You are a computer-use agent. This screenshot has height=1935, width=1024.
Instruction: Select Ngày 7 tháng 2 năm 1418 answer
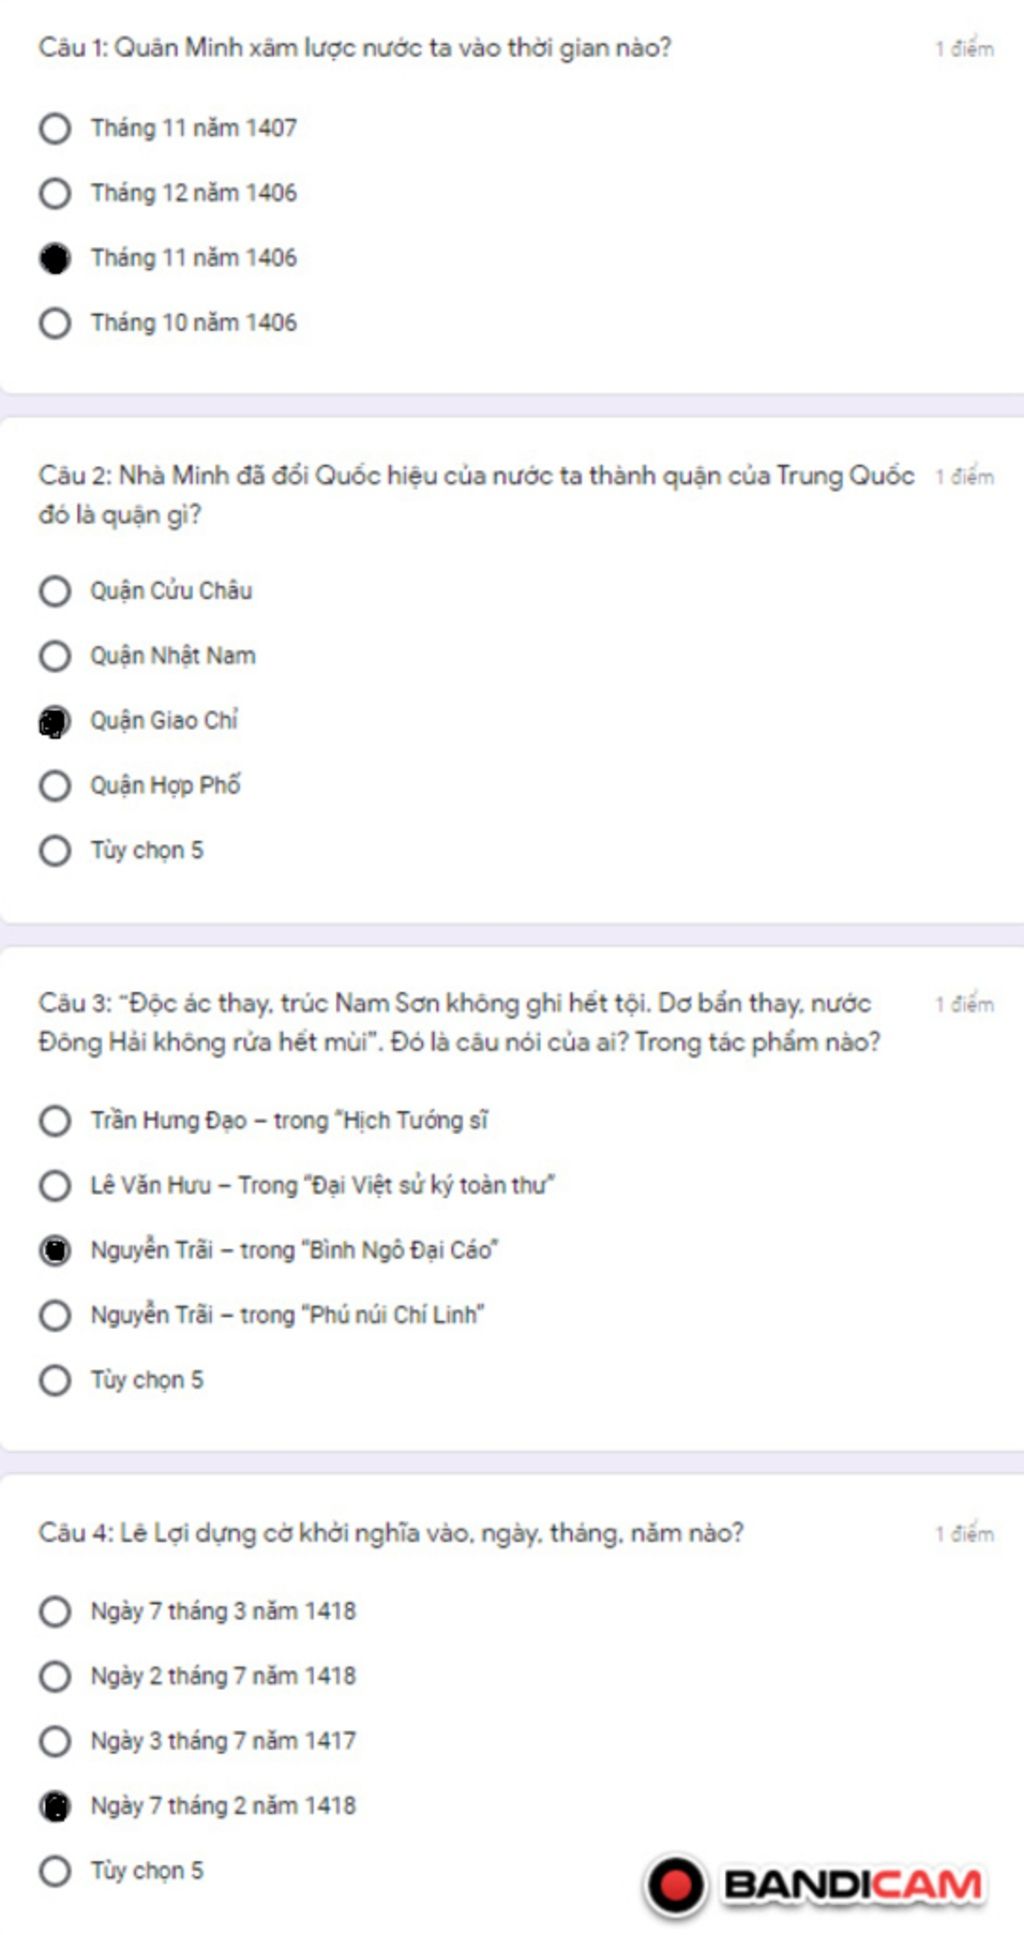(x=55, y=1807)
